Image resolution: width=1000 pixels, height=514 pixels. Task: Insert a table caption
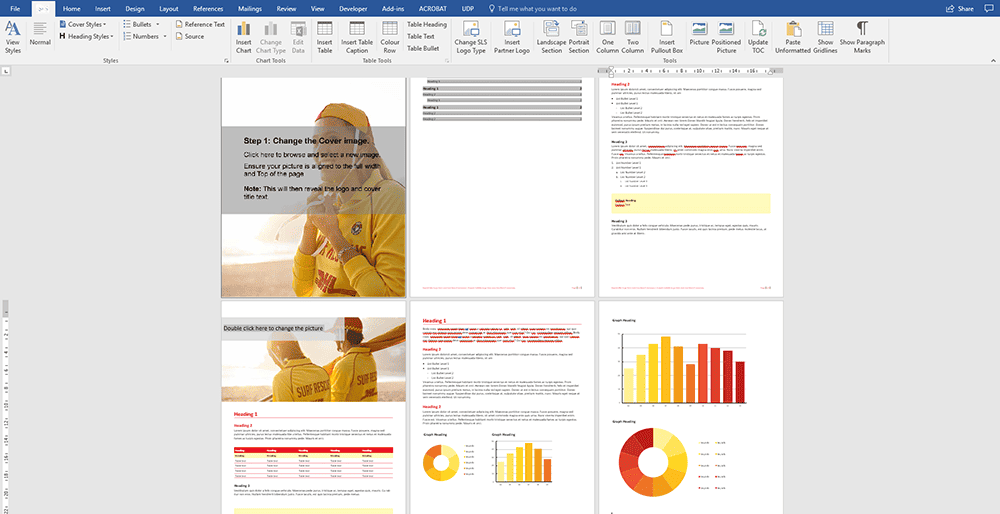pos(357,37)
